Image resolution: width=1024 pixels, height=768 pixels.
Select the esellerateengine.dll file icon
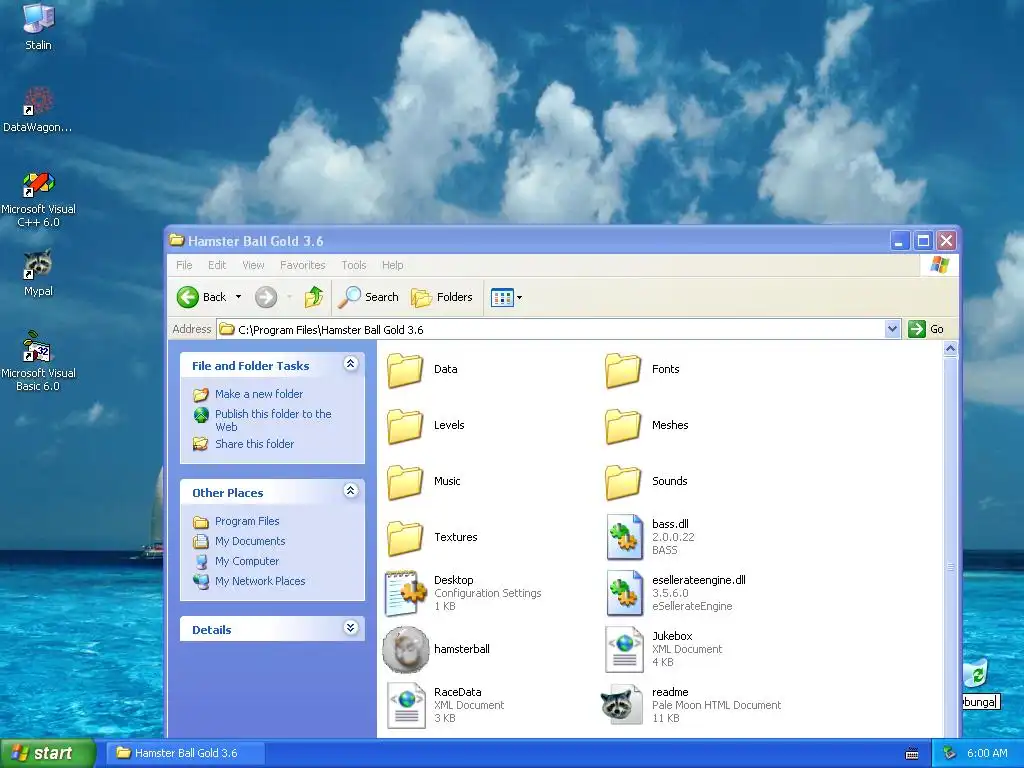tap(624, 593)
